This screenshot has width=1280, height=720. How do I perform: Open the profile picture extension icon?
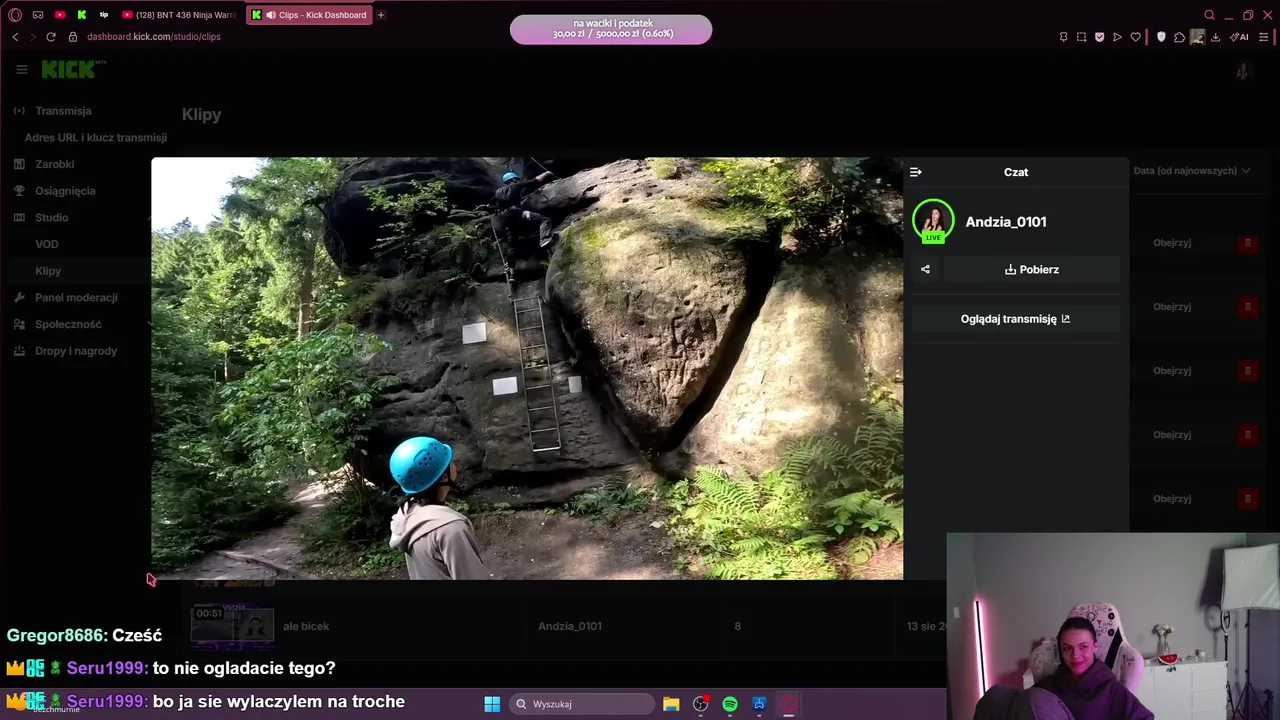1197,37
